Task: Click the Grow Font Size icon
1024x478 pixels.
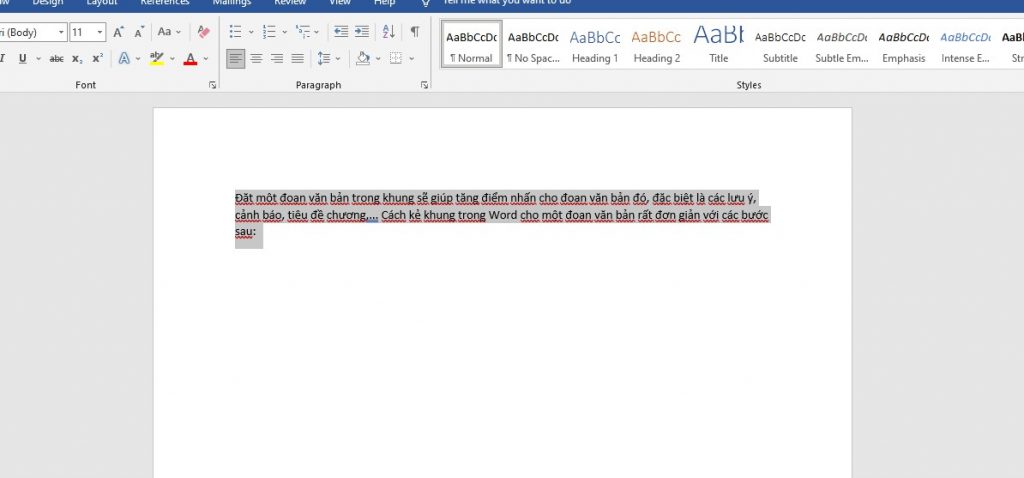Action: (x=119, y=33)
